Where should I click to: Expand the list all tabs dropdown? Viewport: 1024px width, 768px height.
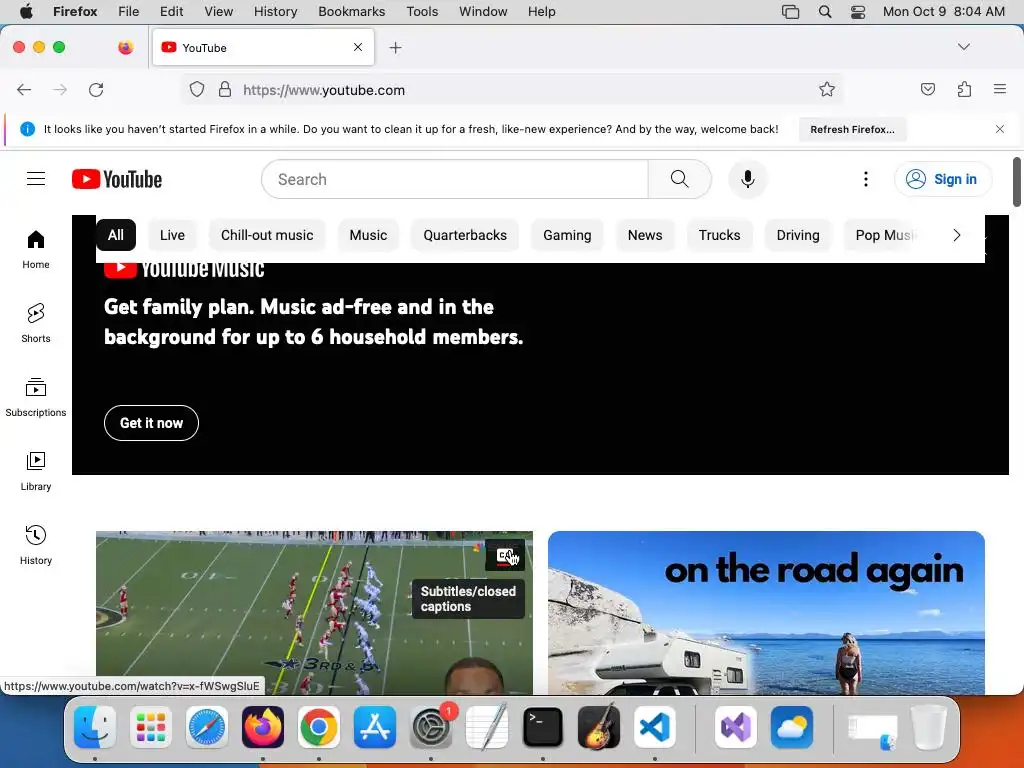click(x=963, y=47)
